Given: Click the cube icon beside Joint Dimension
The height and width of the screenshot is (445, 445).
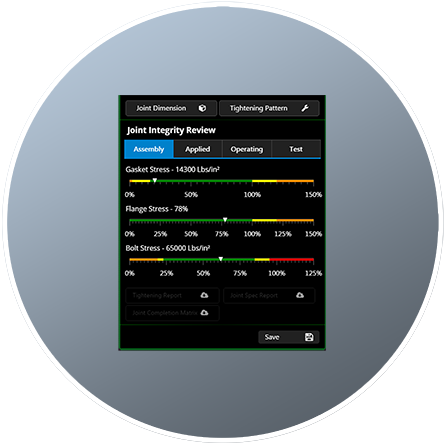Looking at the screenshot, I should (x=202, y=108).
